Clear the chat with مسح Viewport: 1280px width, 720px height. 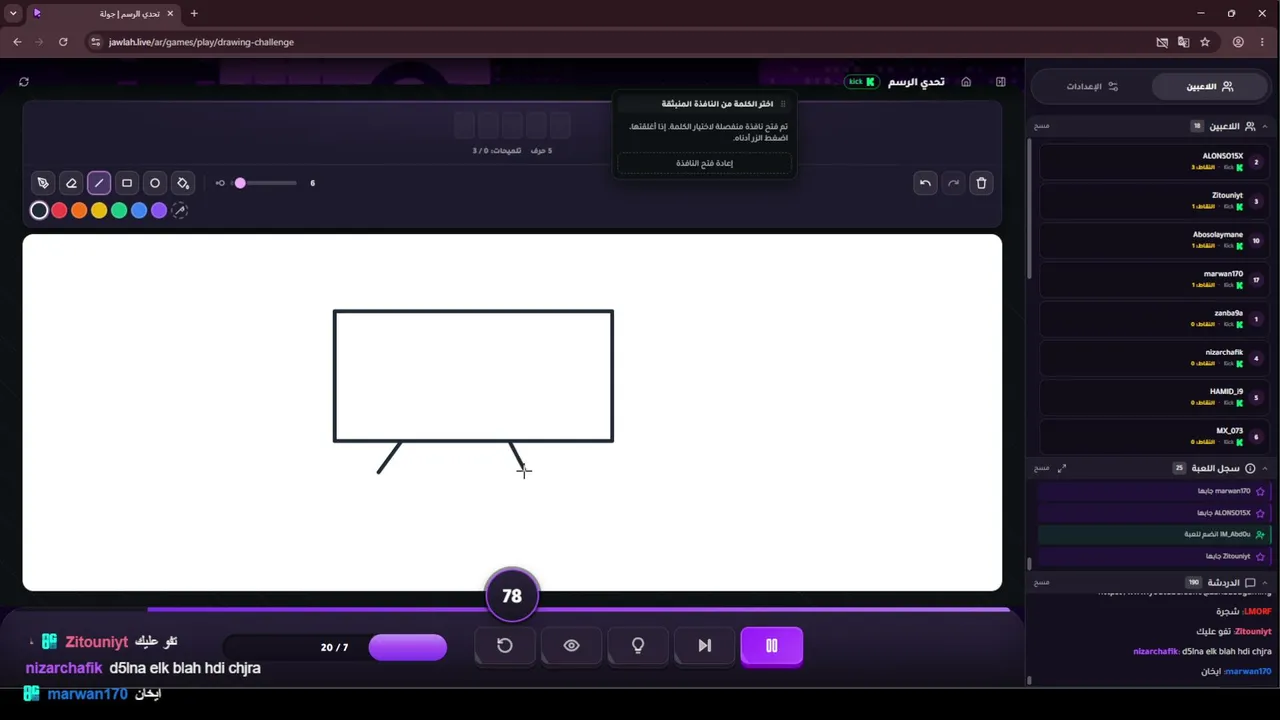1041,582
